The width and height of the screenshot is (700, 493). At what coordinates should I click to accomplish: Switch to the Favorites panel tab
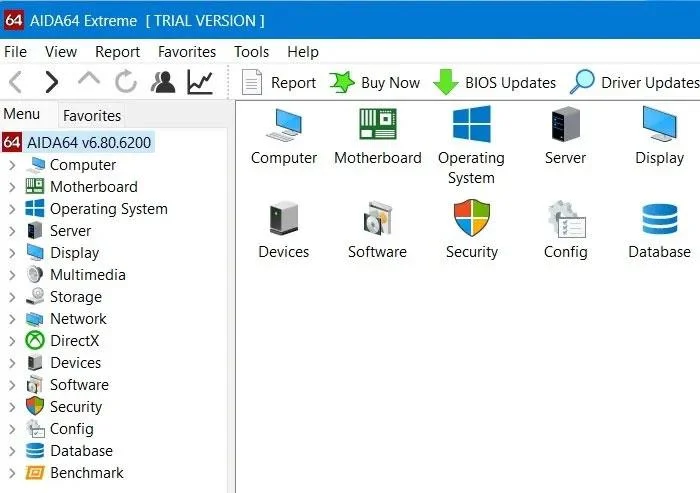[92, 116]
